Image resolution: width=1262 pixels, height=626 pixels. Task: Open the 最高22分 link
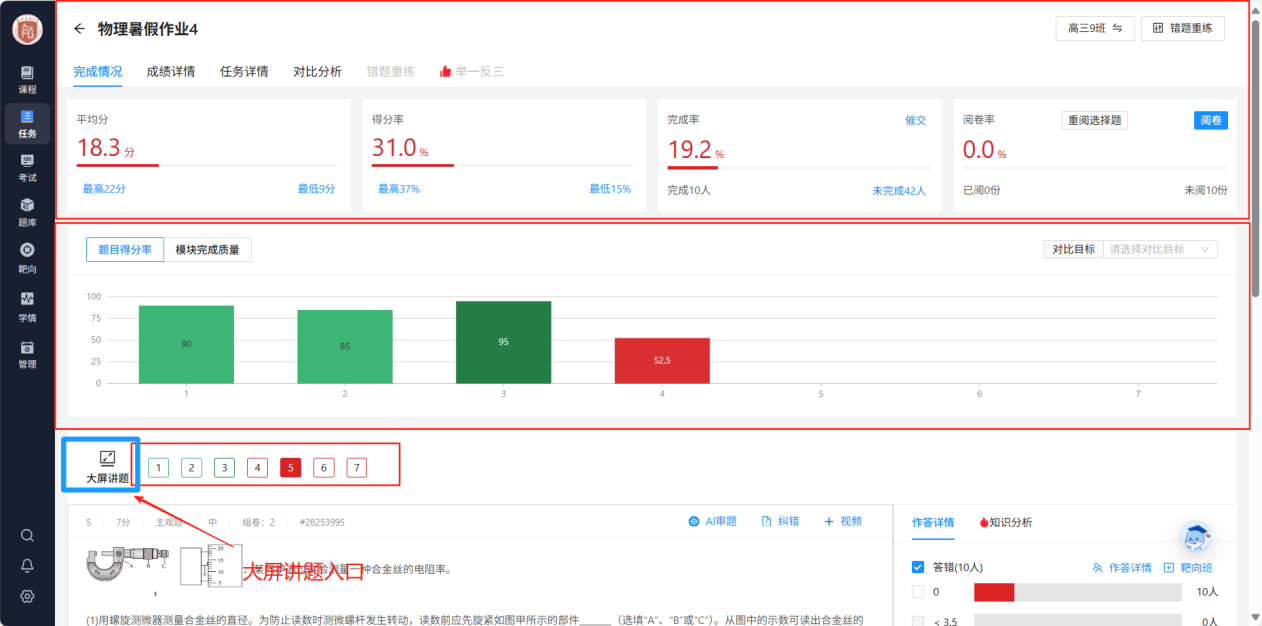coord(104,188)
